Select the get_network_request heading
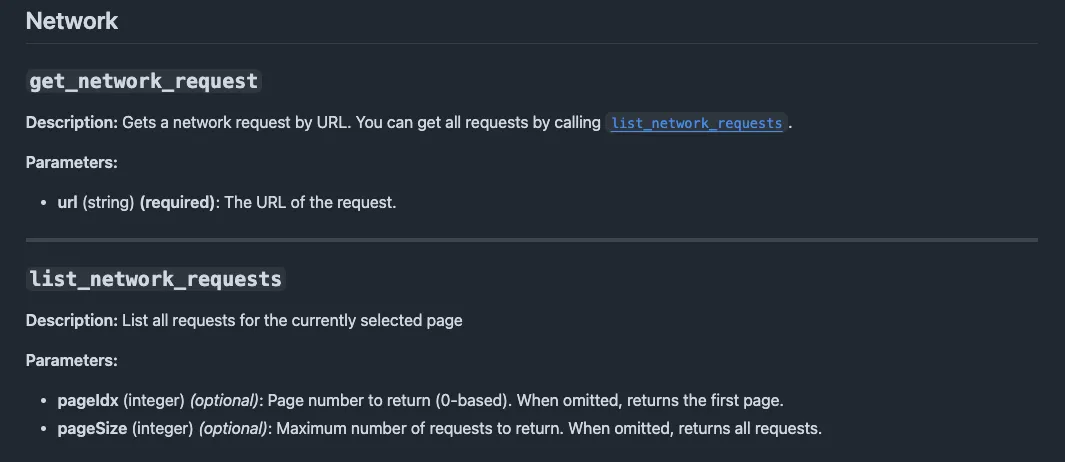The image size is (1065, 462). (x=143, y=81)
